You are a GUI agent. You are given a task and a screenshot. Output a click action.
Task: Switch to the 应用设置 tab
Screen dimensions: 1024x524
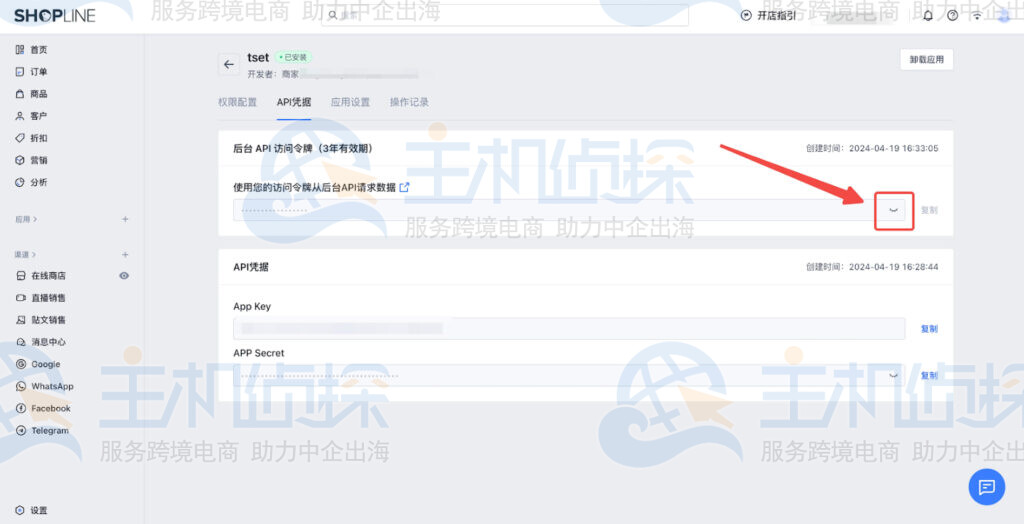pyautogui.click(x=351, y=103)
